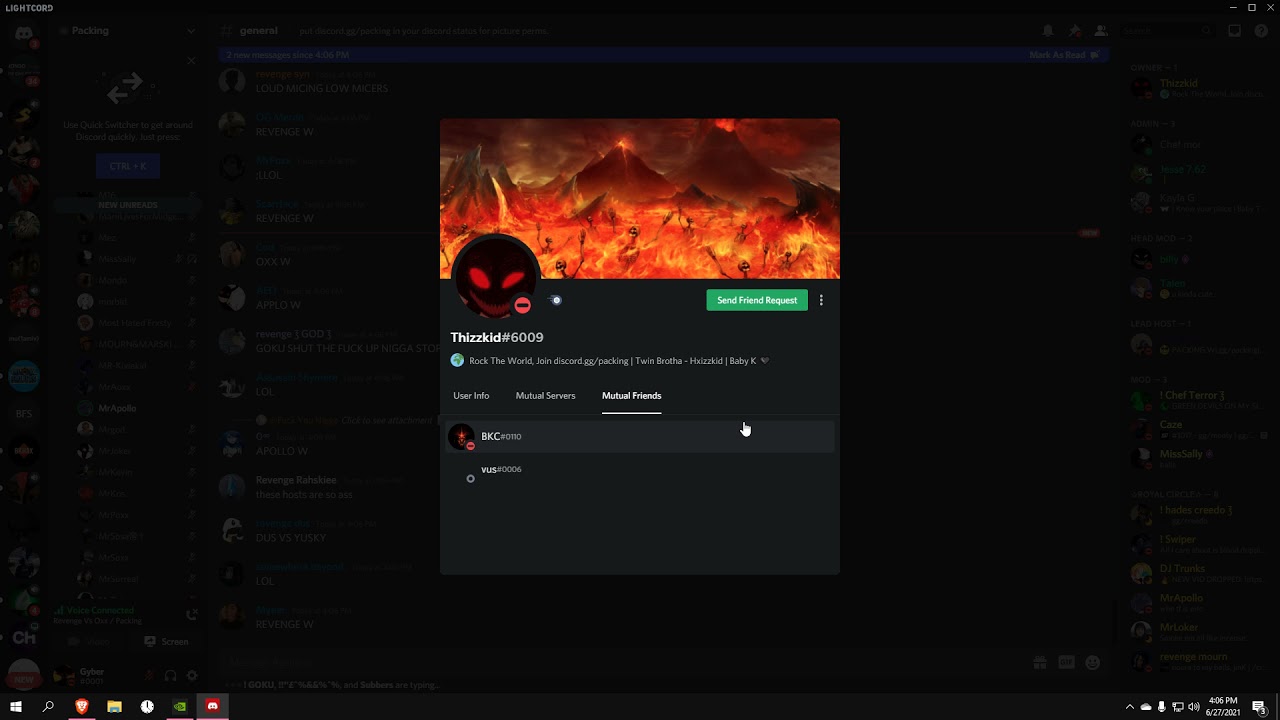The height and width of the screenshot is (720, 1280).
Task: Close the quick switcher tip
Action: click(191, 60)
